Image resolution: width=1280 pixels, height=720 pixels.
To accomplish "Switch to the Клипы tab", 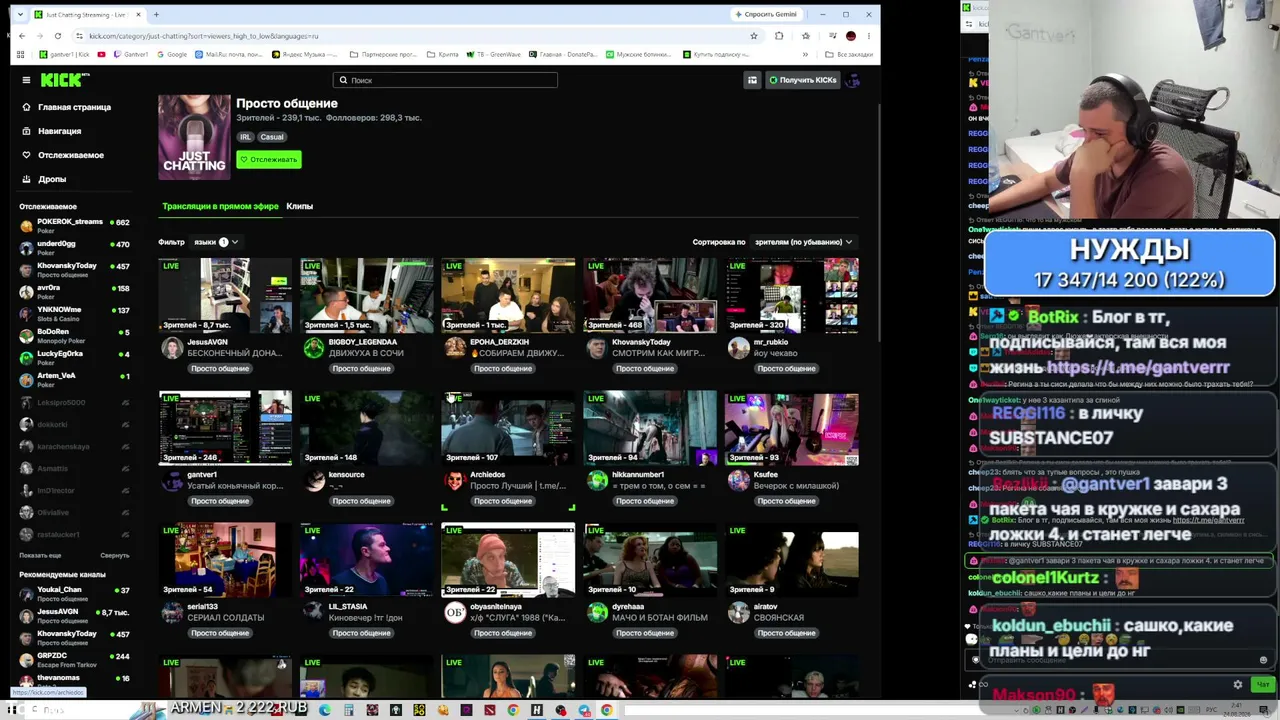I will 300,206.
